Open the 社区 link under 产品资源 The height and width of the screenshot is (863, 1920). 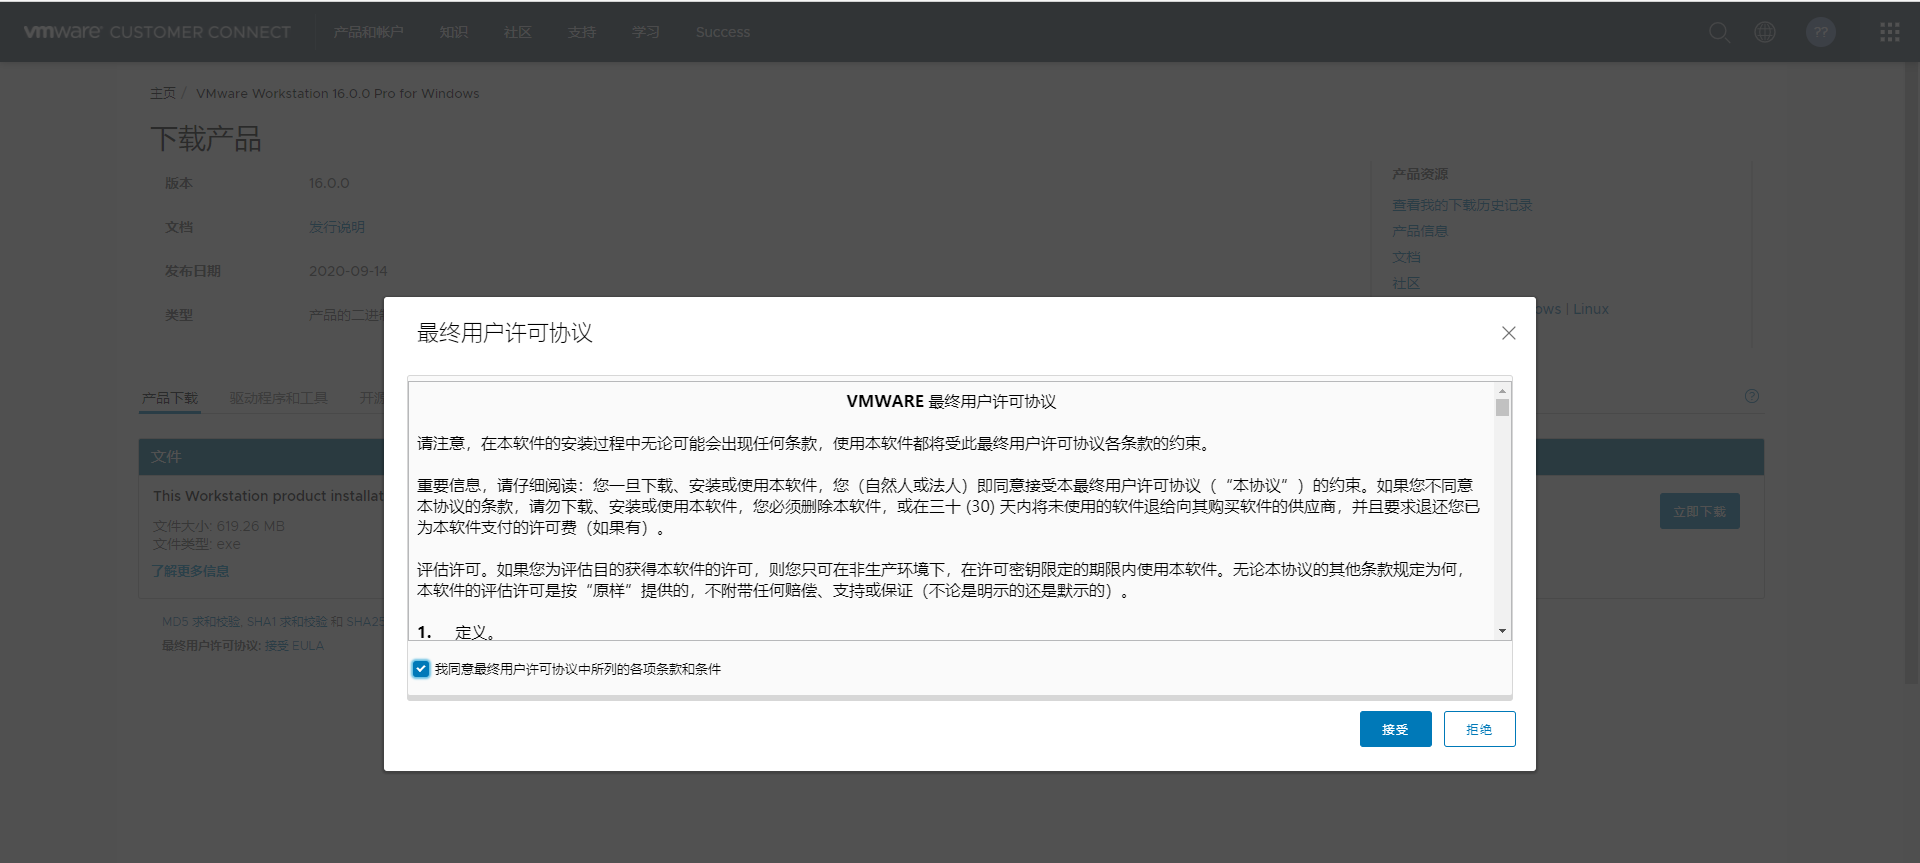pyautogui.click(x=1406, y=283)
